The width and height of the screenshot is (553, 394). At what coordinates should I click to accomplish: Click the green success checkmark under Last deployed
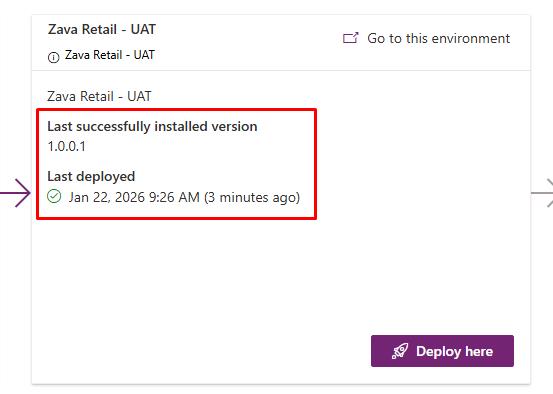pos(54,196)
